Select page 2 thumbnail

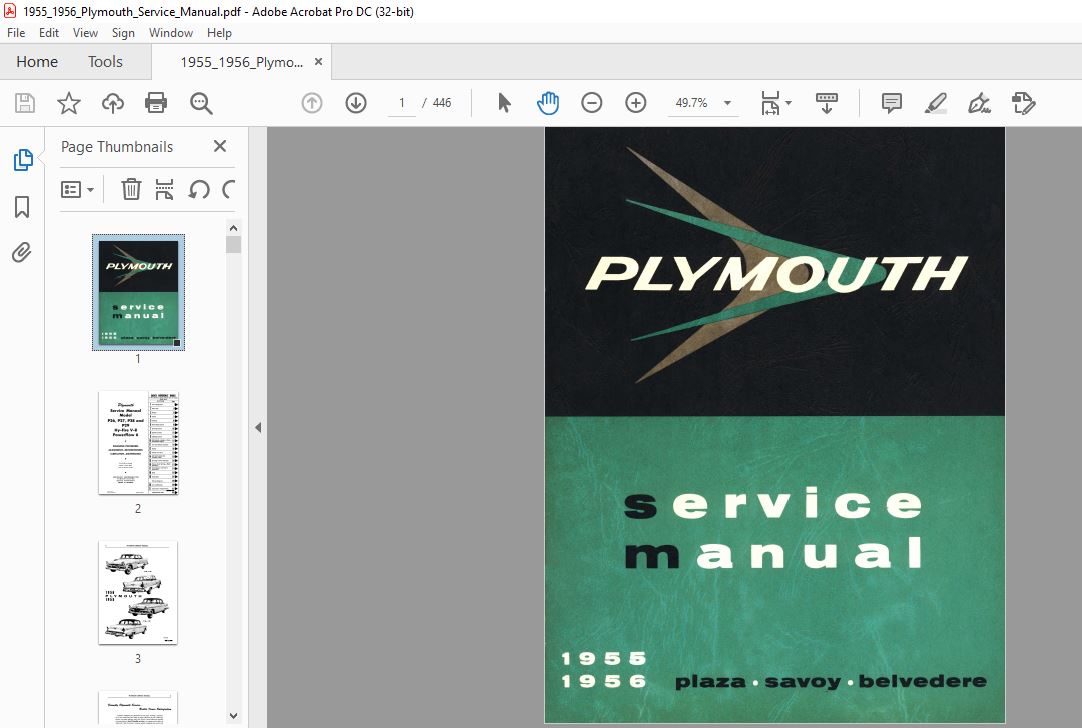(138, 443)
